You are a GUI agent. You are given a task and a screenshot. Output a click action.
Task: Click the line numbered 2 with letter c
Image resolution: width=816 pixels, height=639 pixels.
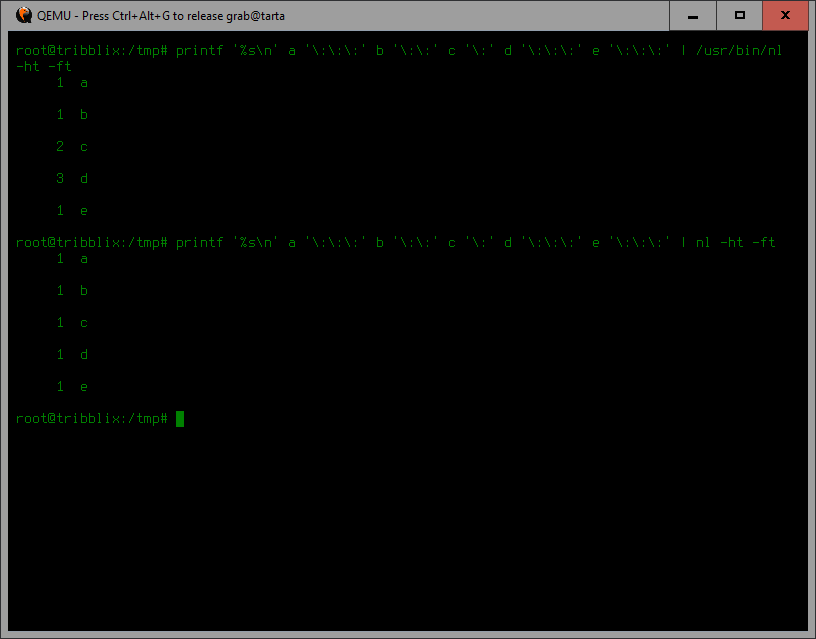pyautogui.click(x=72, y=147)
